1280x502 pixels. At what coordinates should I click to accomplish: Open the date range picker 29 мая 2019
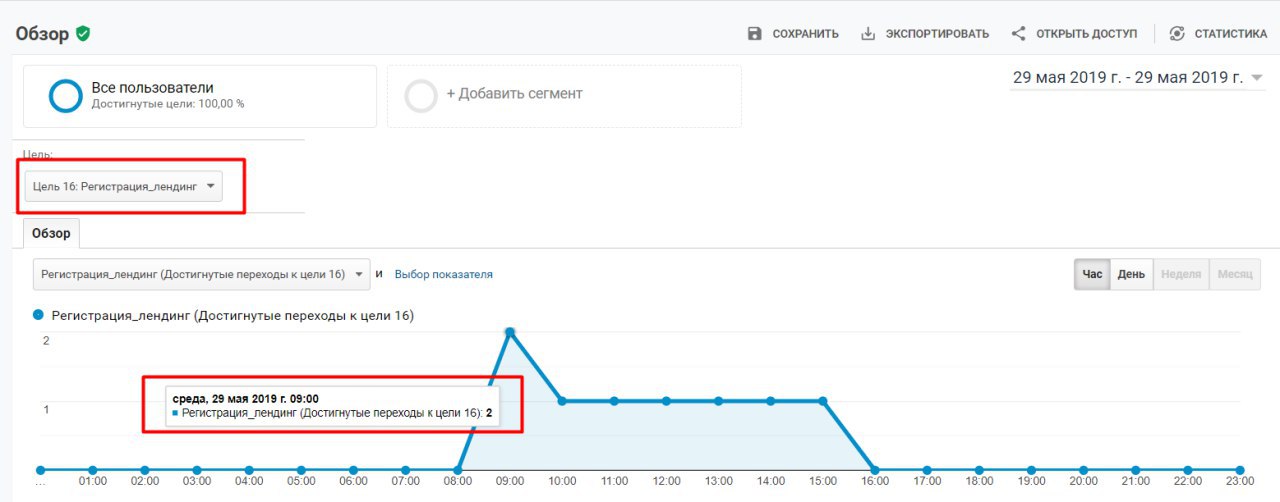click(x=1127, y=77)
